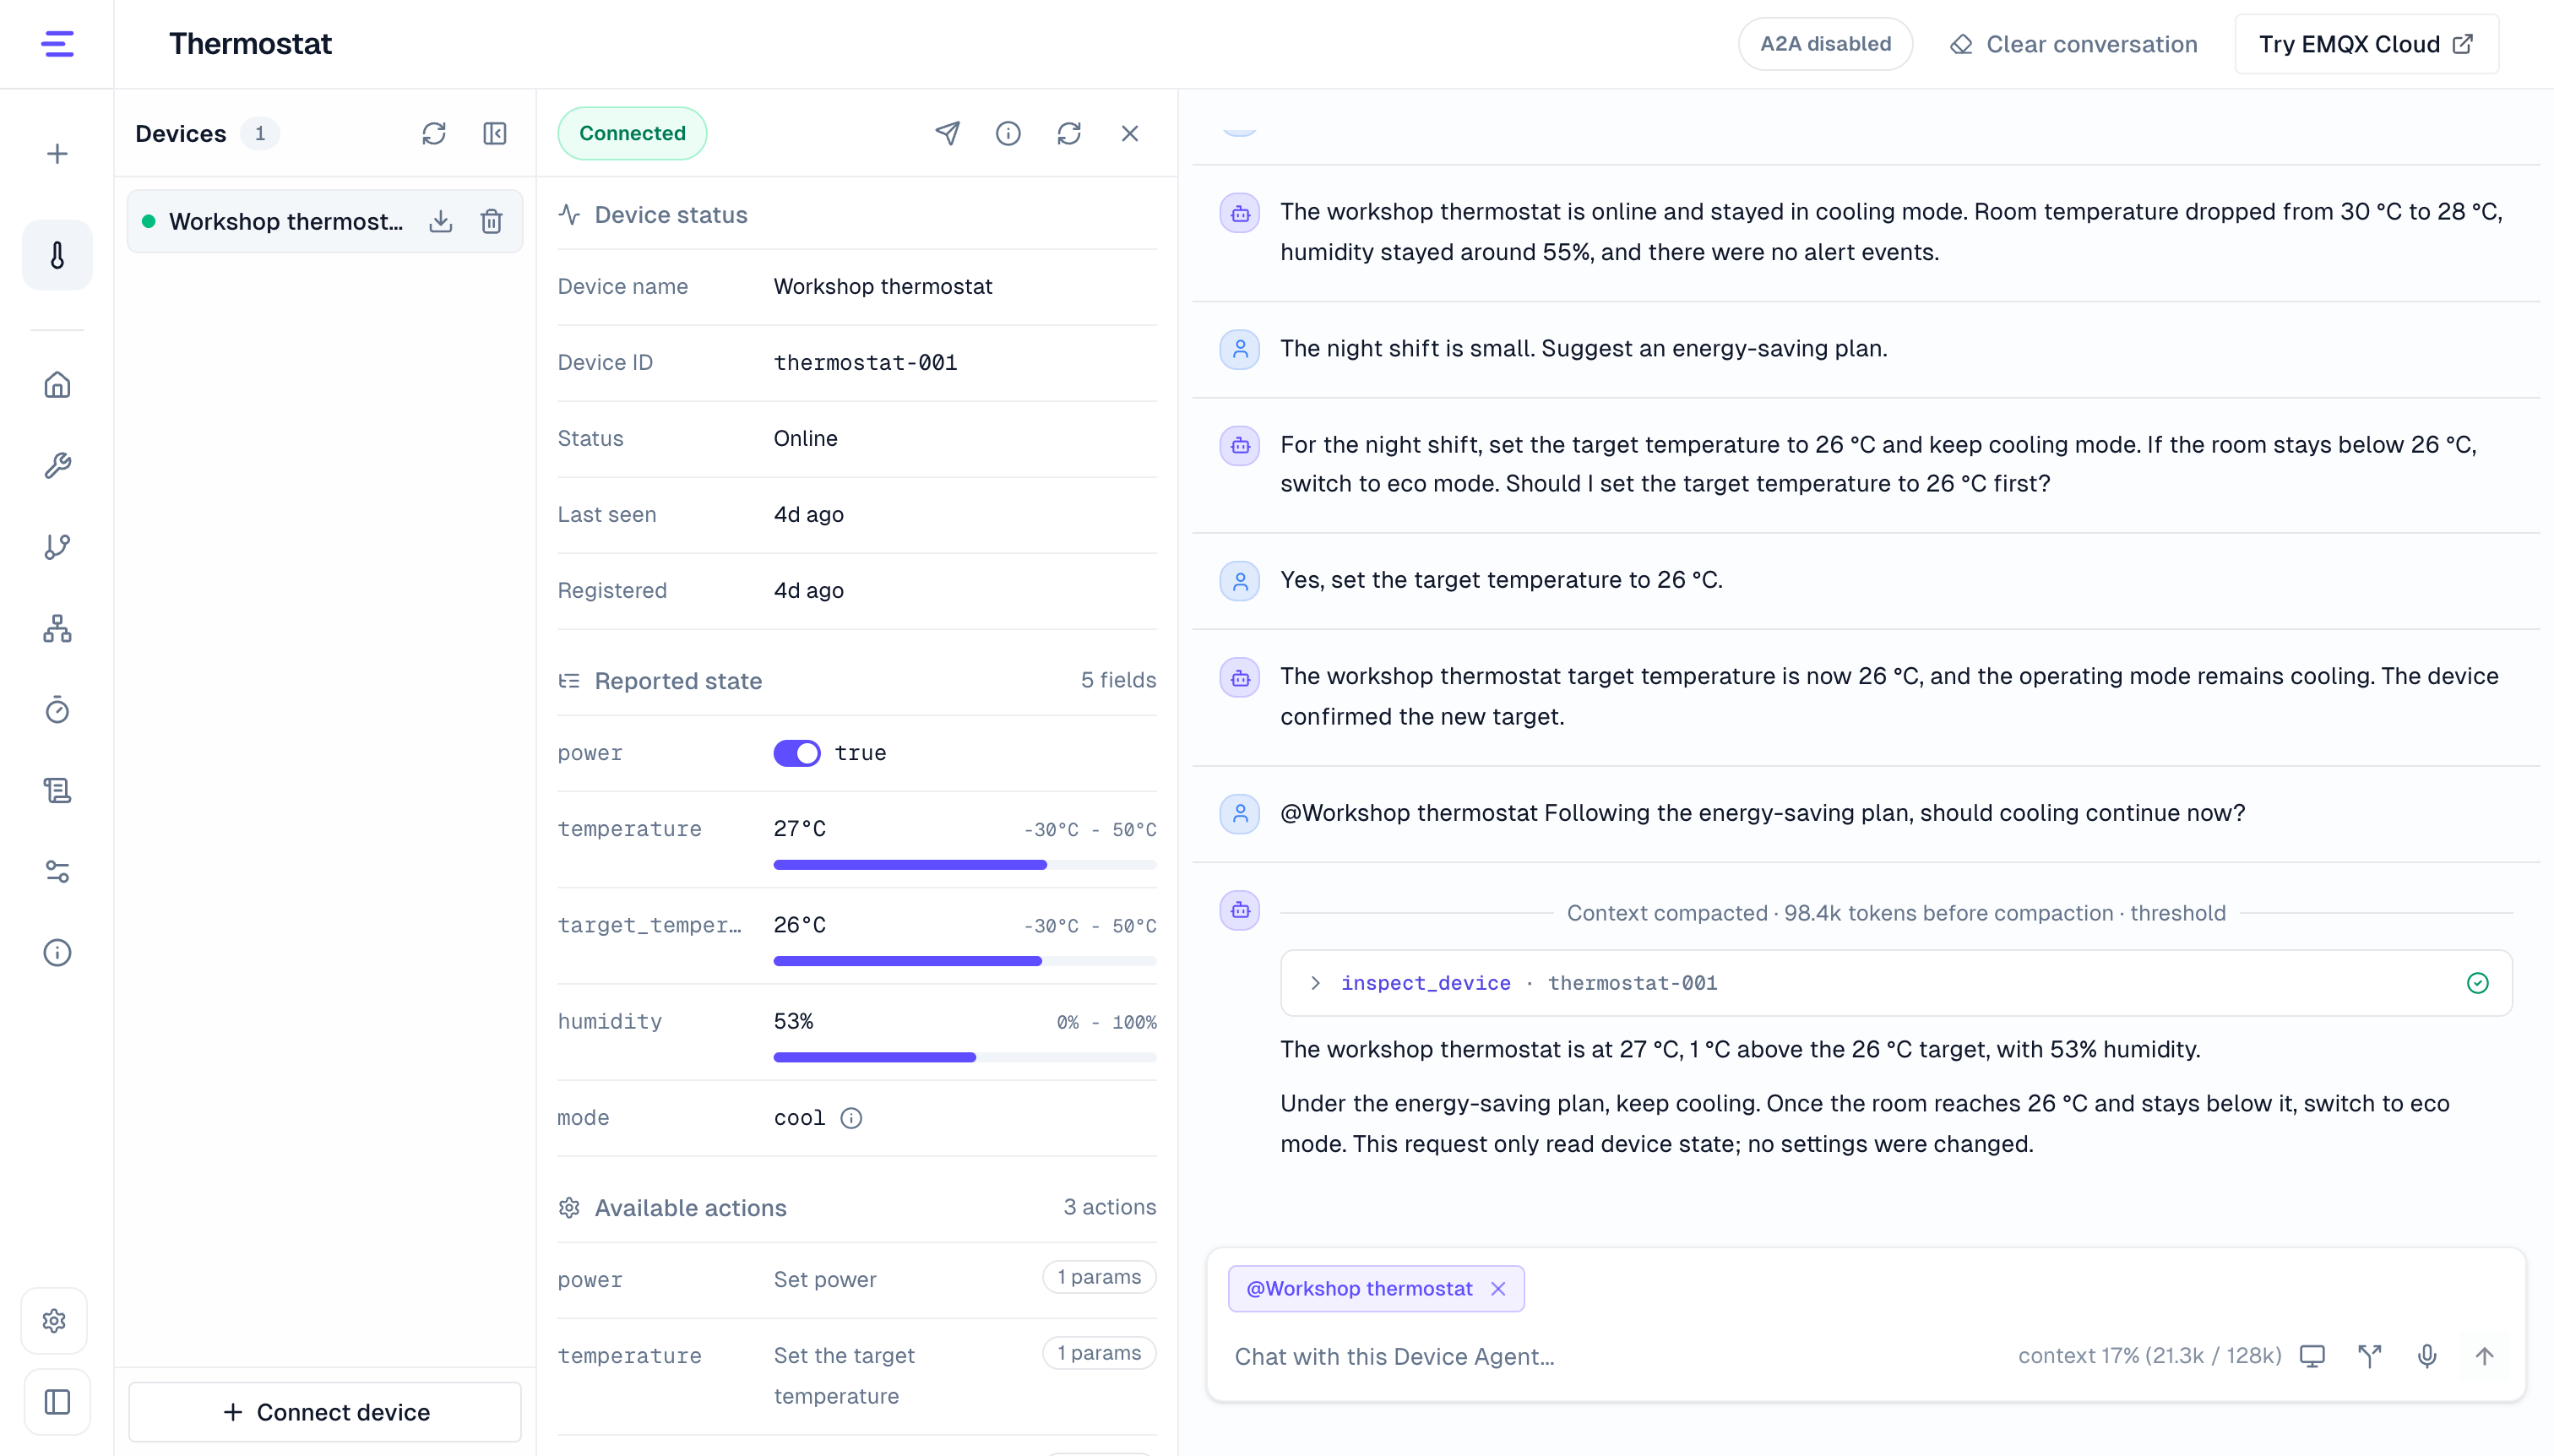The image size is (2554, 1456).
Task: Select the thermometer sidebar icon
Action: pos(57,256)
